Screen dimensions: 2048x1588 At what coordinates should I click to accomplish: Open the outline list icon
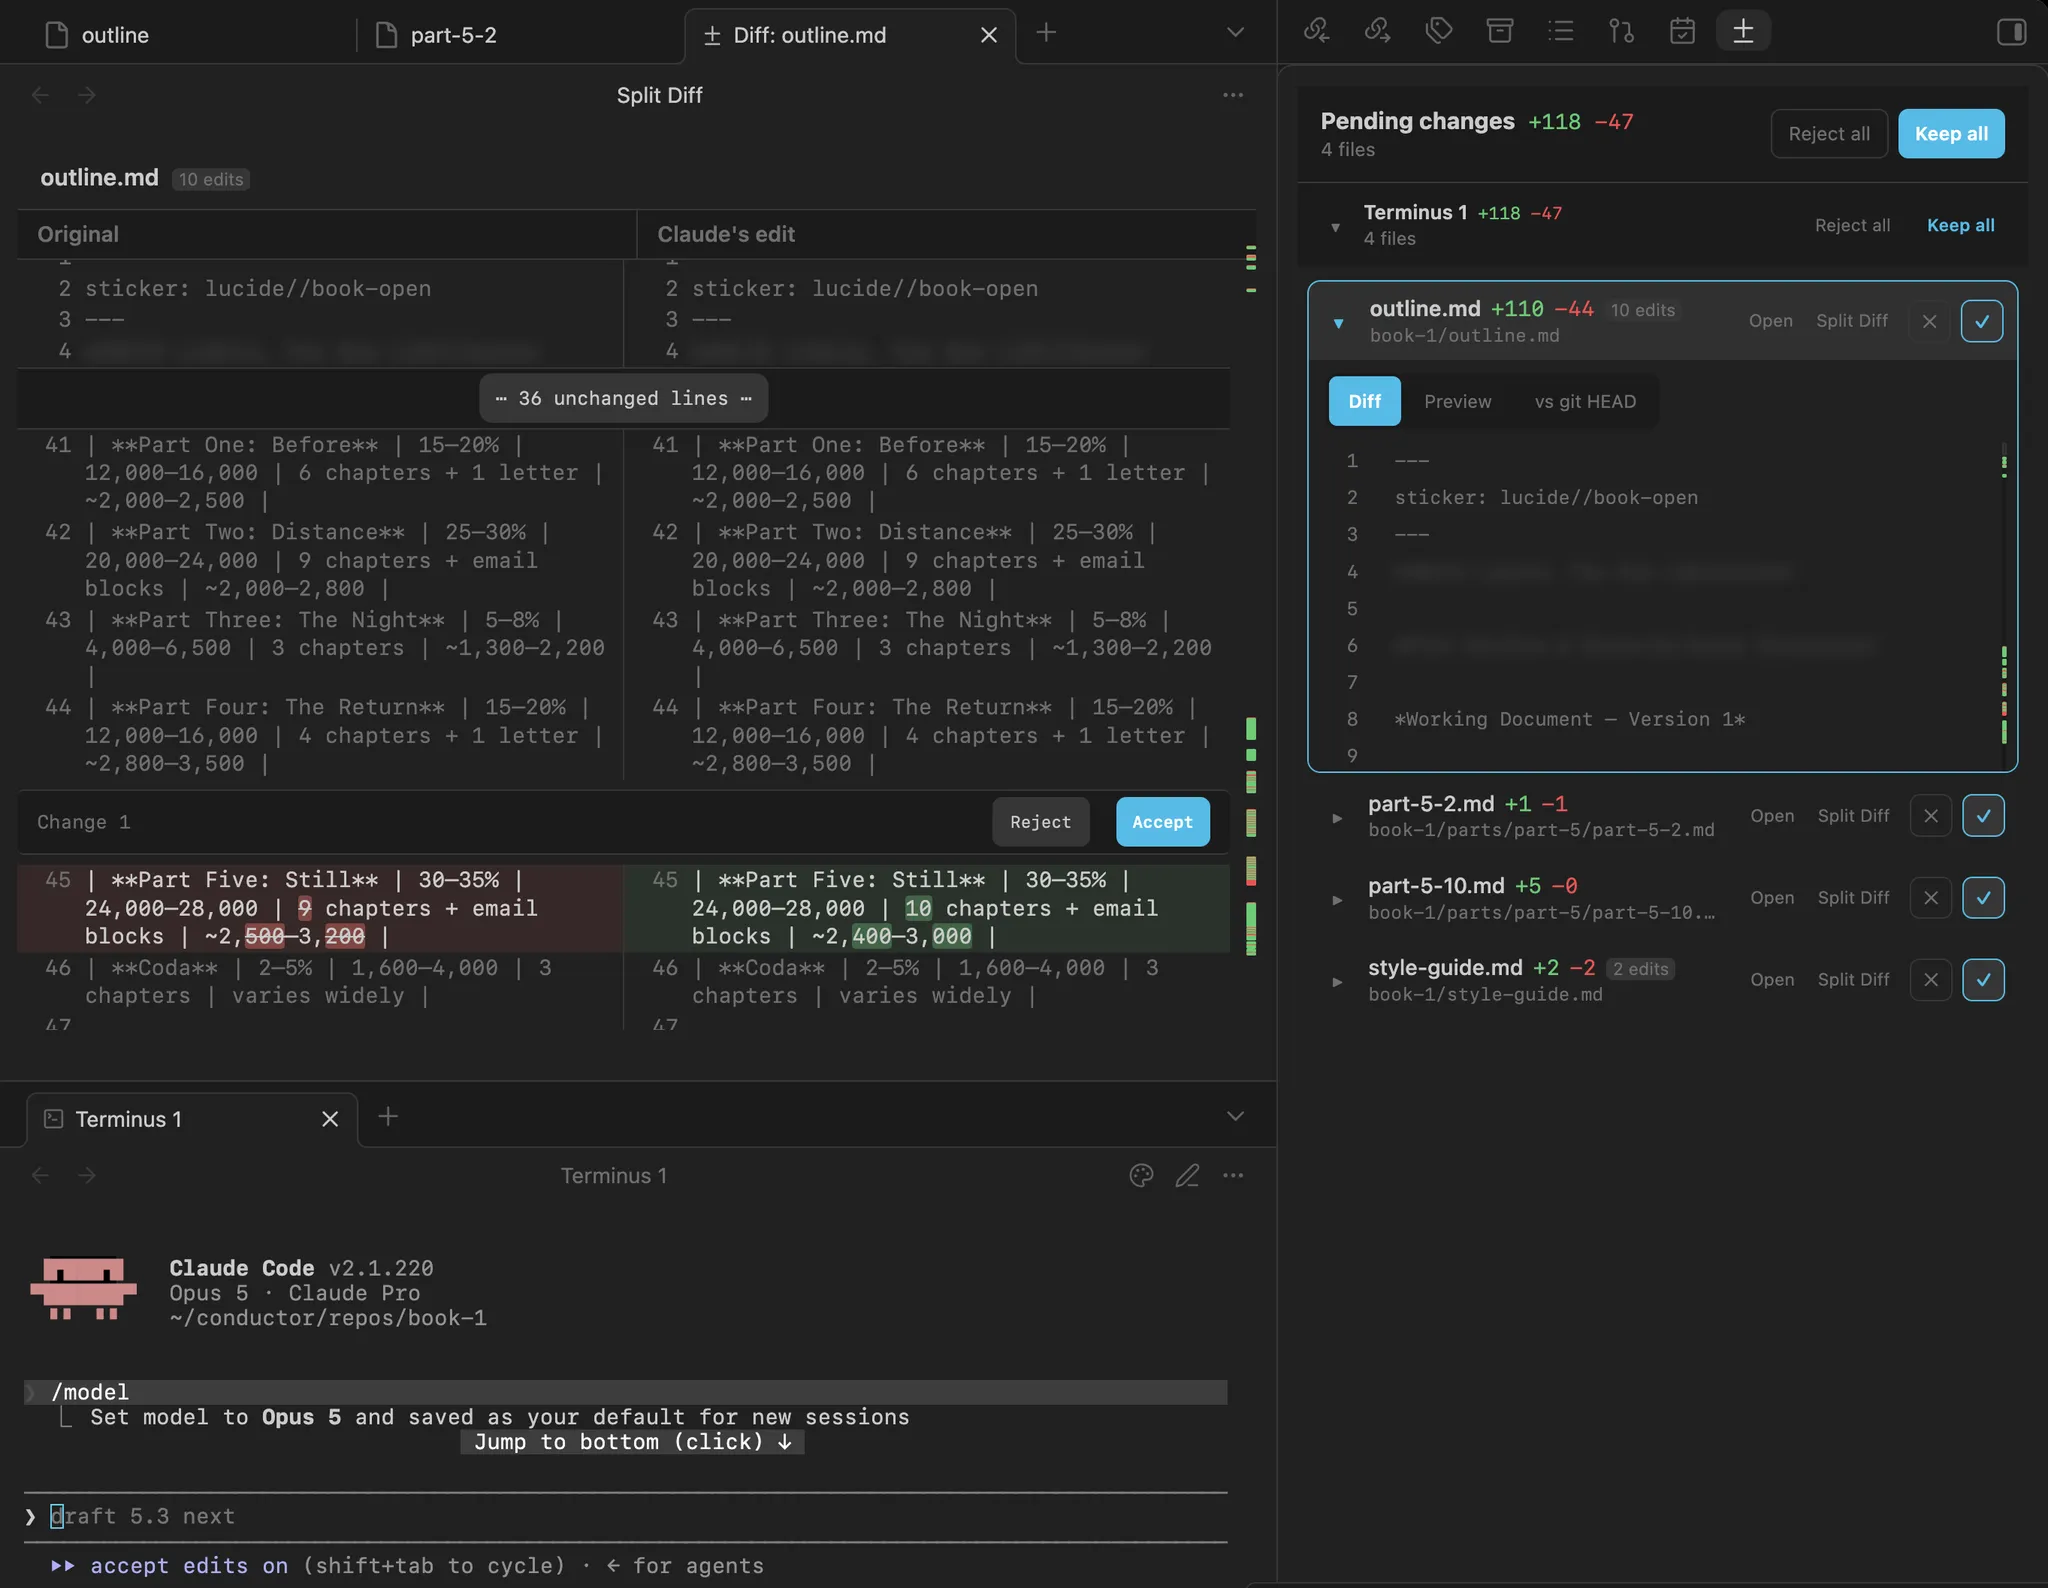1560,31
